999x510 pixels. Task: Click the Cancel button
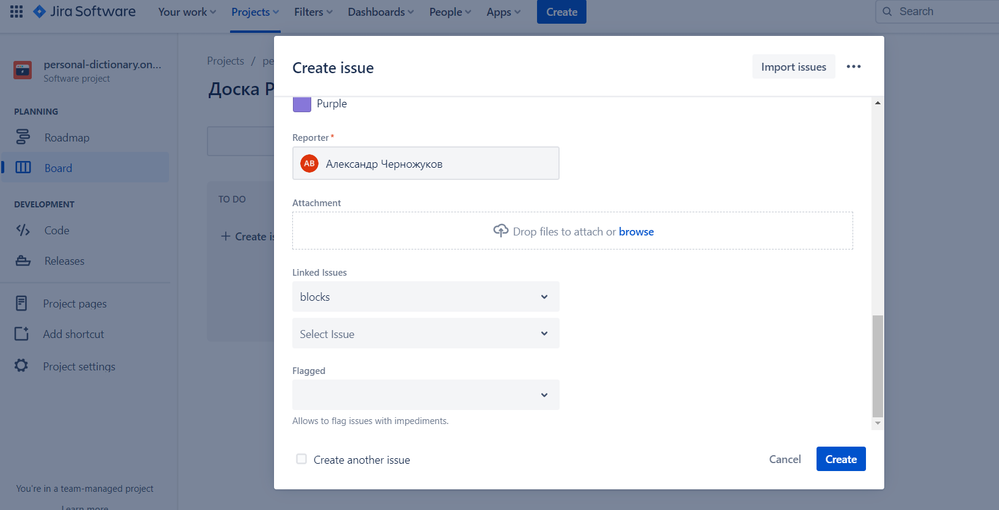pos(785,459)
